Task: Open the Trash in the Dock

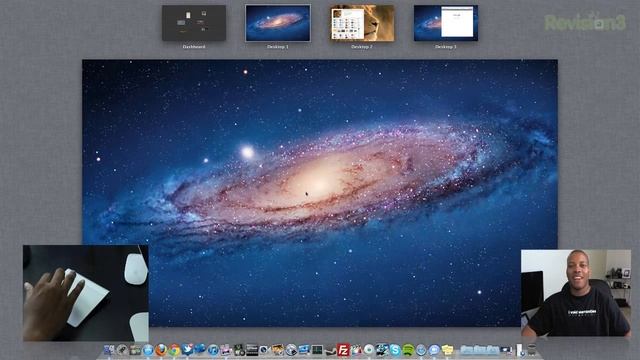Action: click(532, 350)
